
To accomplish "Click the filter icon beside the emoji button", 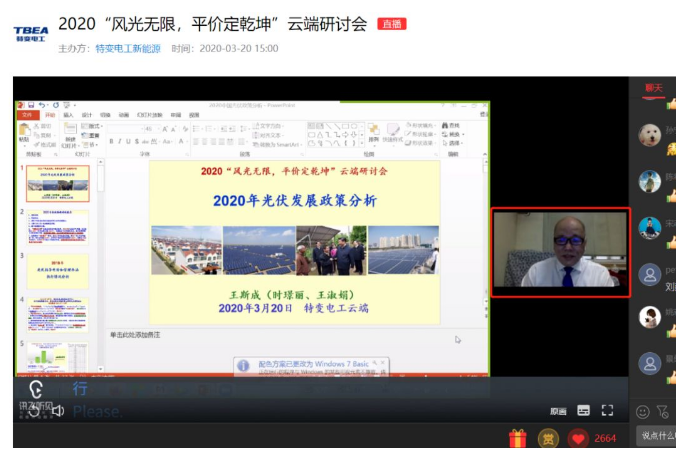I will tap(664, 411).
